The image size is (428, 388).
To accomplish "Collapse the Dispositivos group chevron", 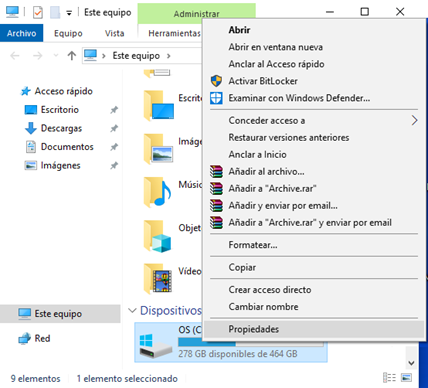I will pyautogui.click(x=132, y=311).
